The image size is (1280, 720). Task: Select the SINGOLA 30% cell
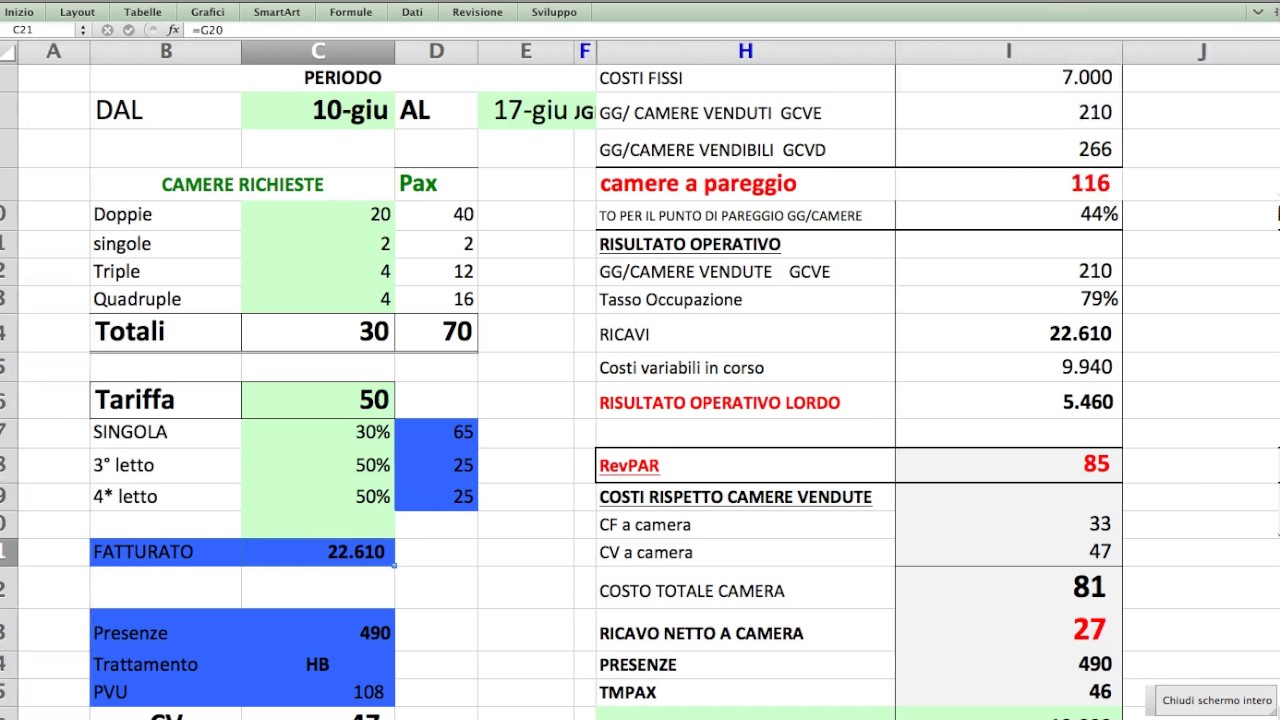click(x=318, y=432)
